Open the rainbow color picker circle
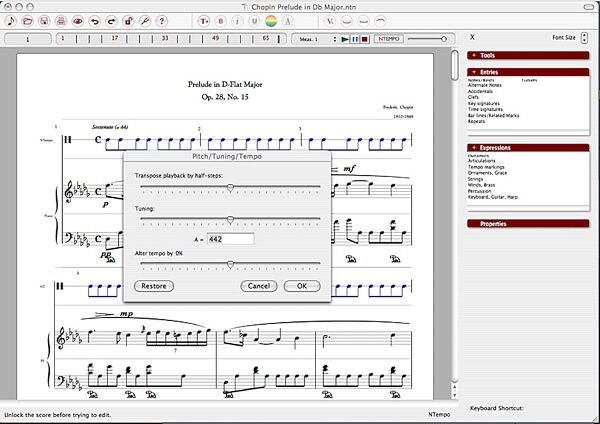The image size is (600, 424). [271, 21]
